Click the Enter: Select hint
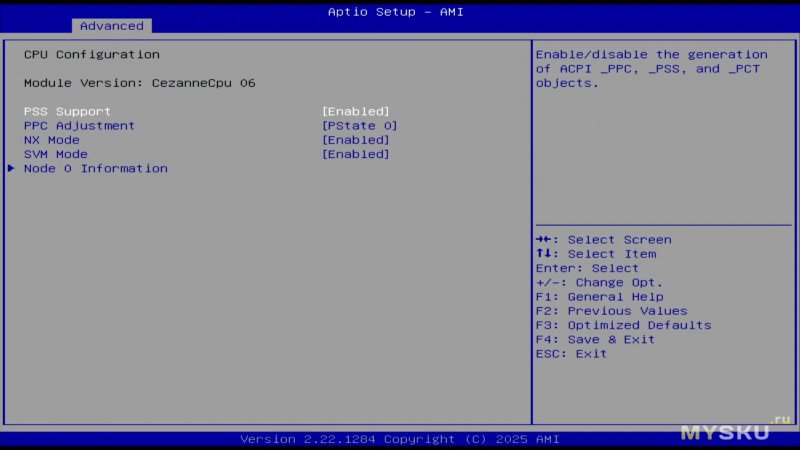800x450 pixels. (x=587, y=268)
